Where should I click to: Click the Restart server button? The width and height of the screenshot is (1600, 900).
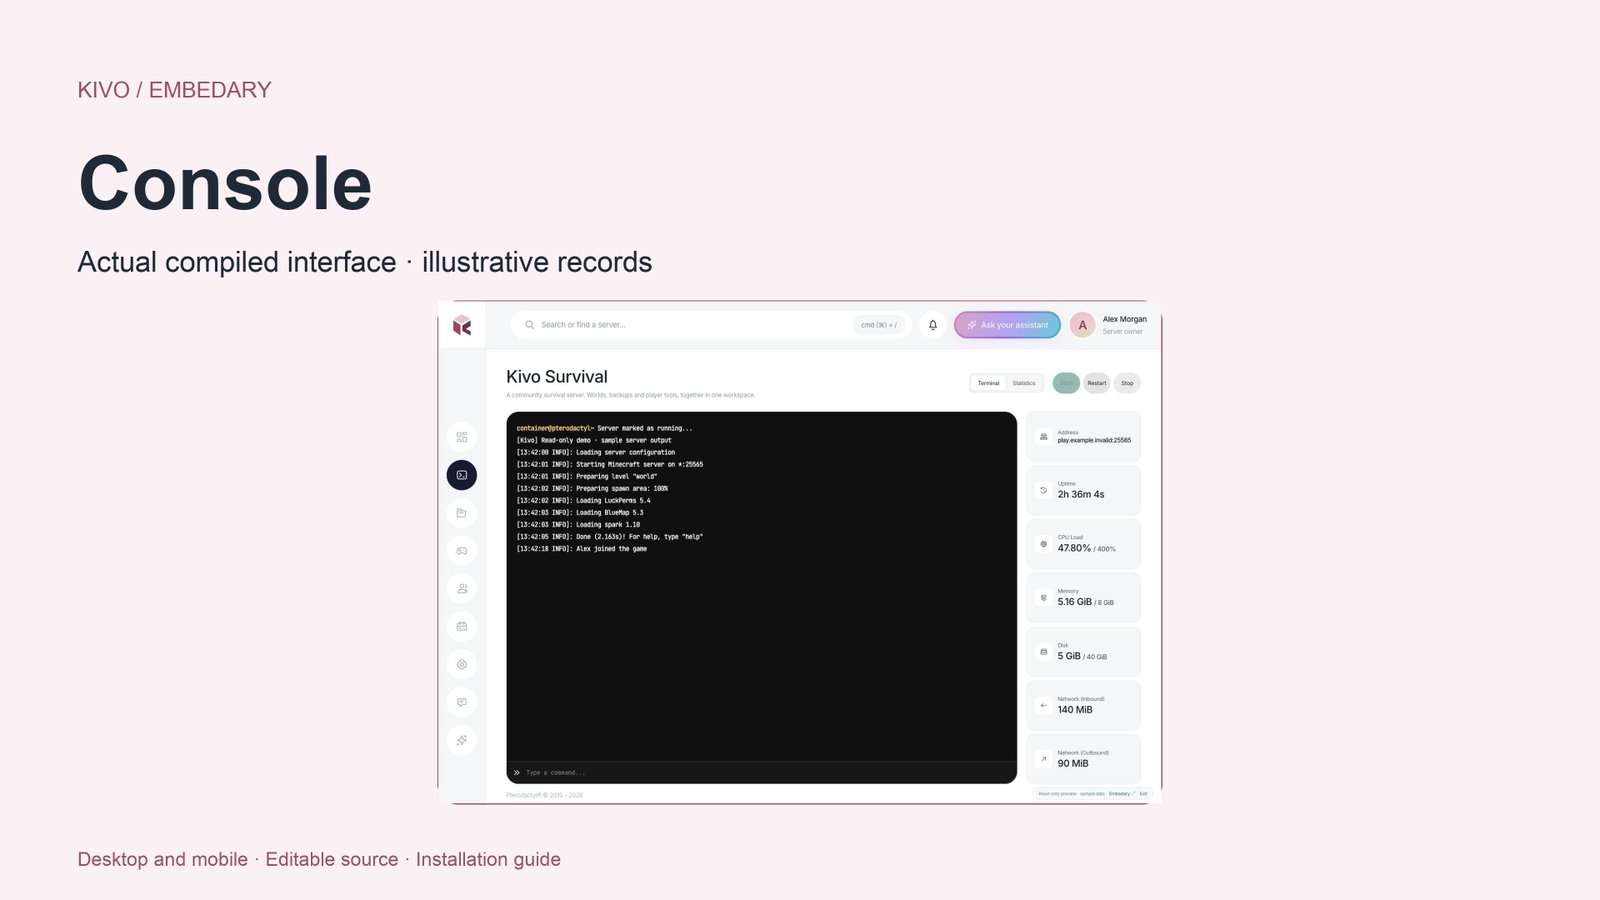click(x=1097, y=383)
